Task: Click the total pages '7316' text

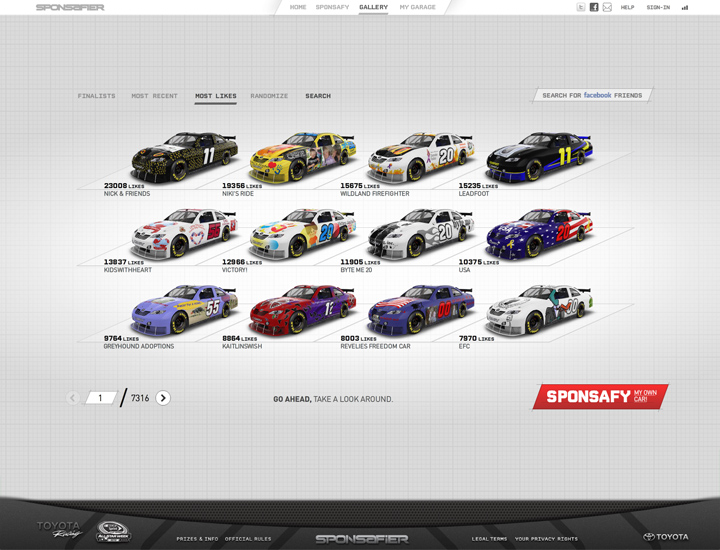Action: pyautogui.click(x=140, y=398)
